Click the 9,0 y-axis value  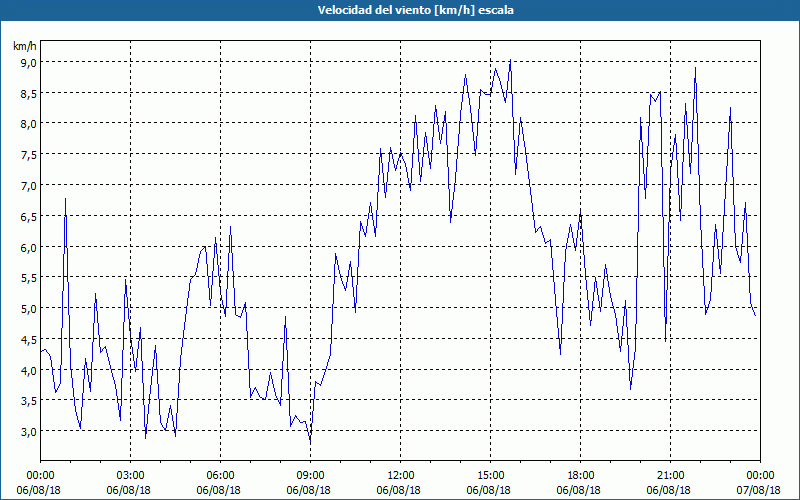[x=30, y=63]
